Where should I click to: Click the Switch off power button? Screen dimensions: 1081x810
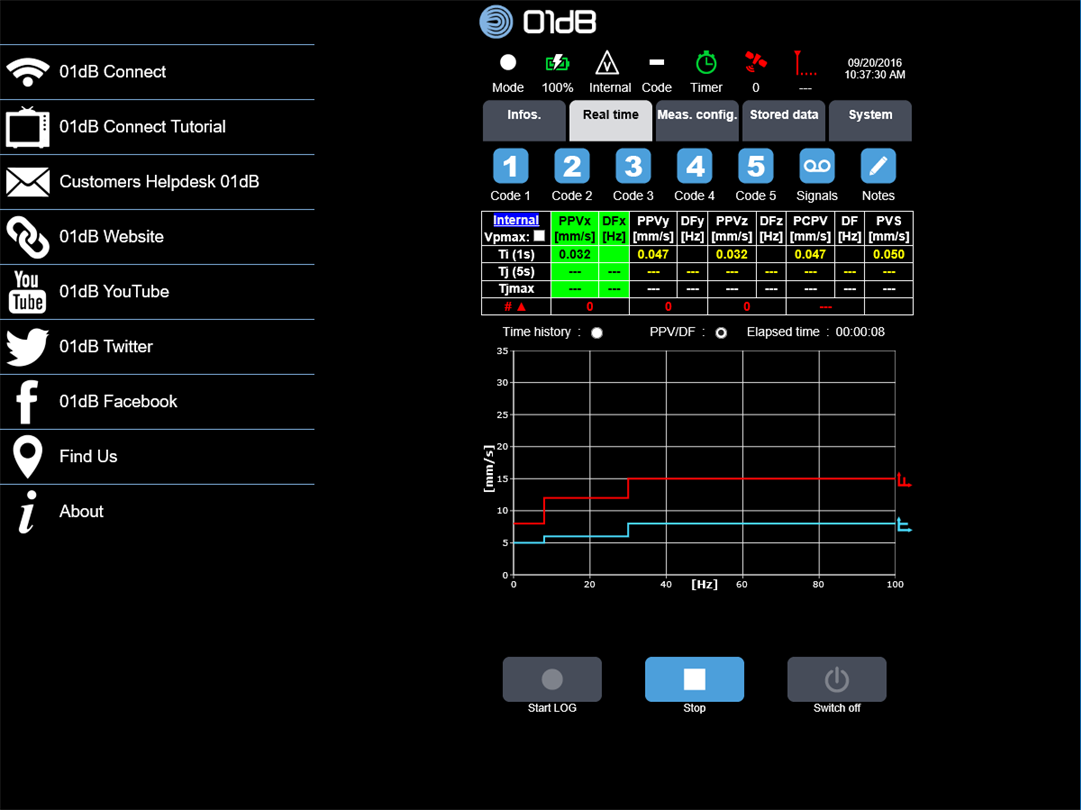pos(837,679)
